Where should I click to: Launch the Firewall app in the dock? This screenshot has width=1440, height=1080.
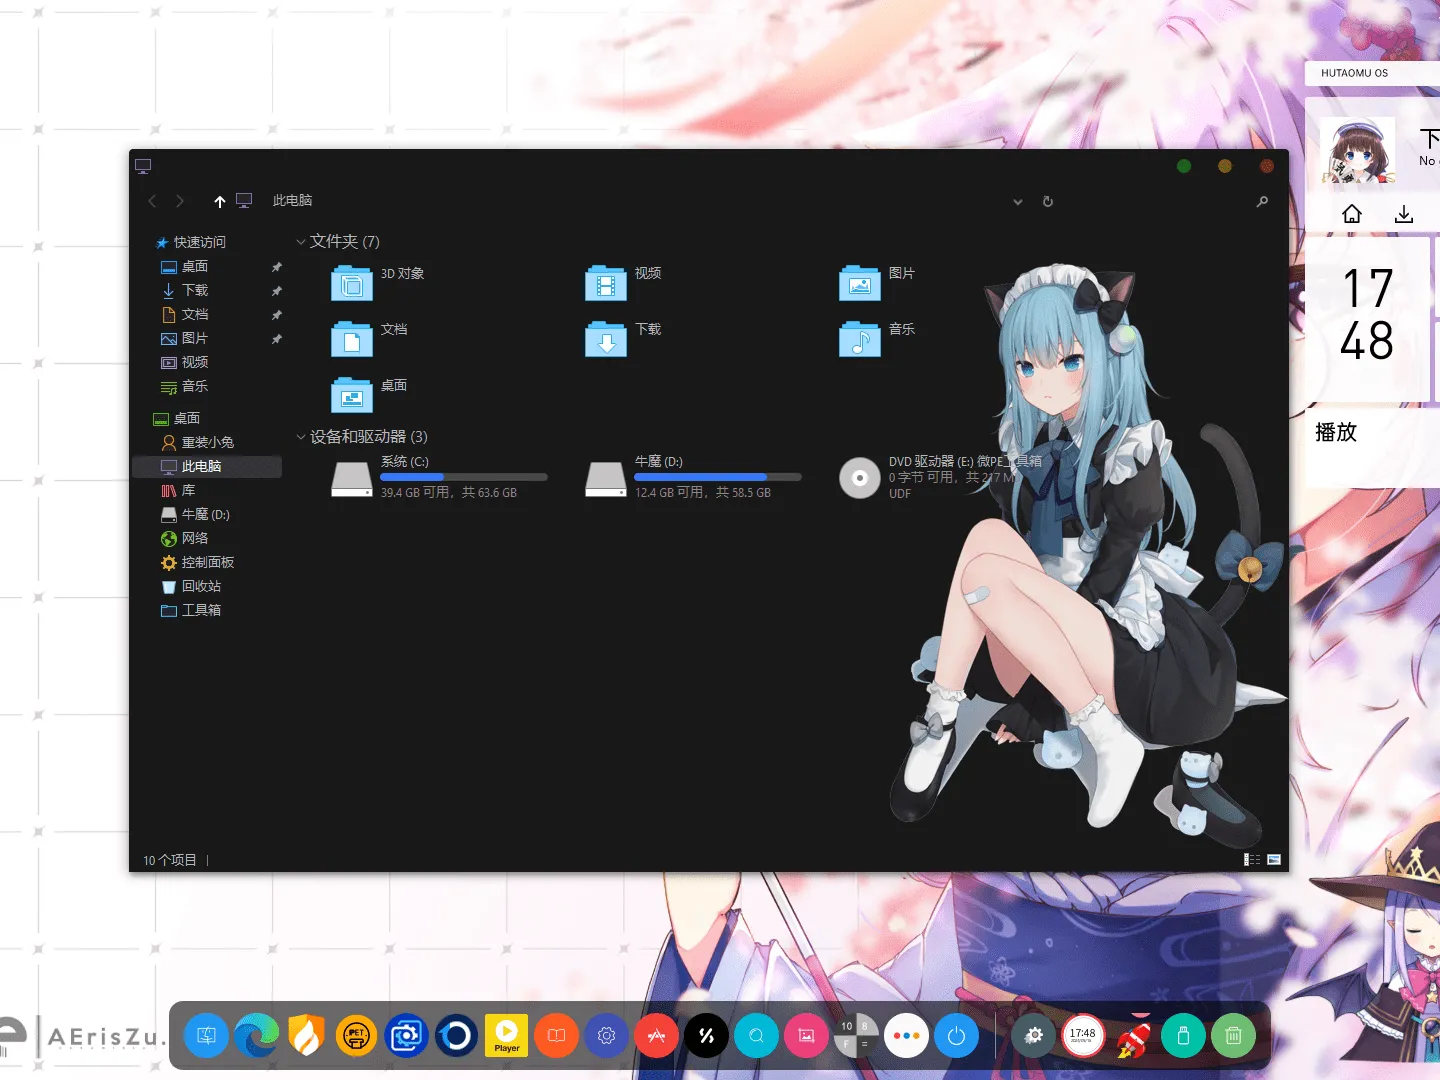pos(306,1036)
